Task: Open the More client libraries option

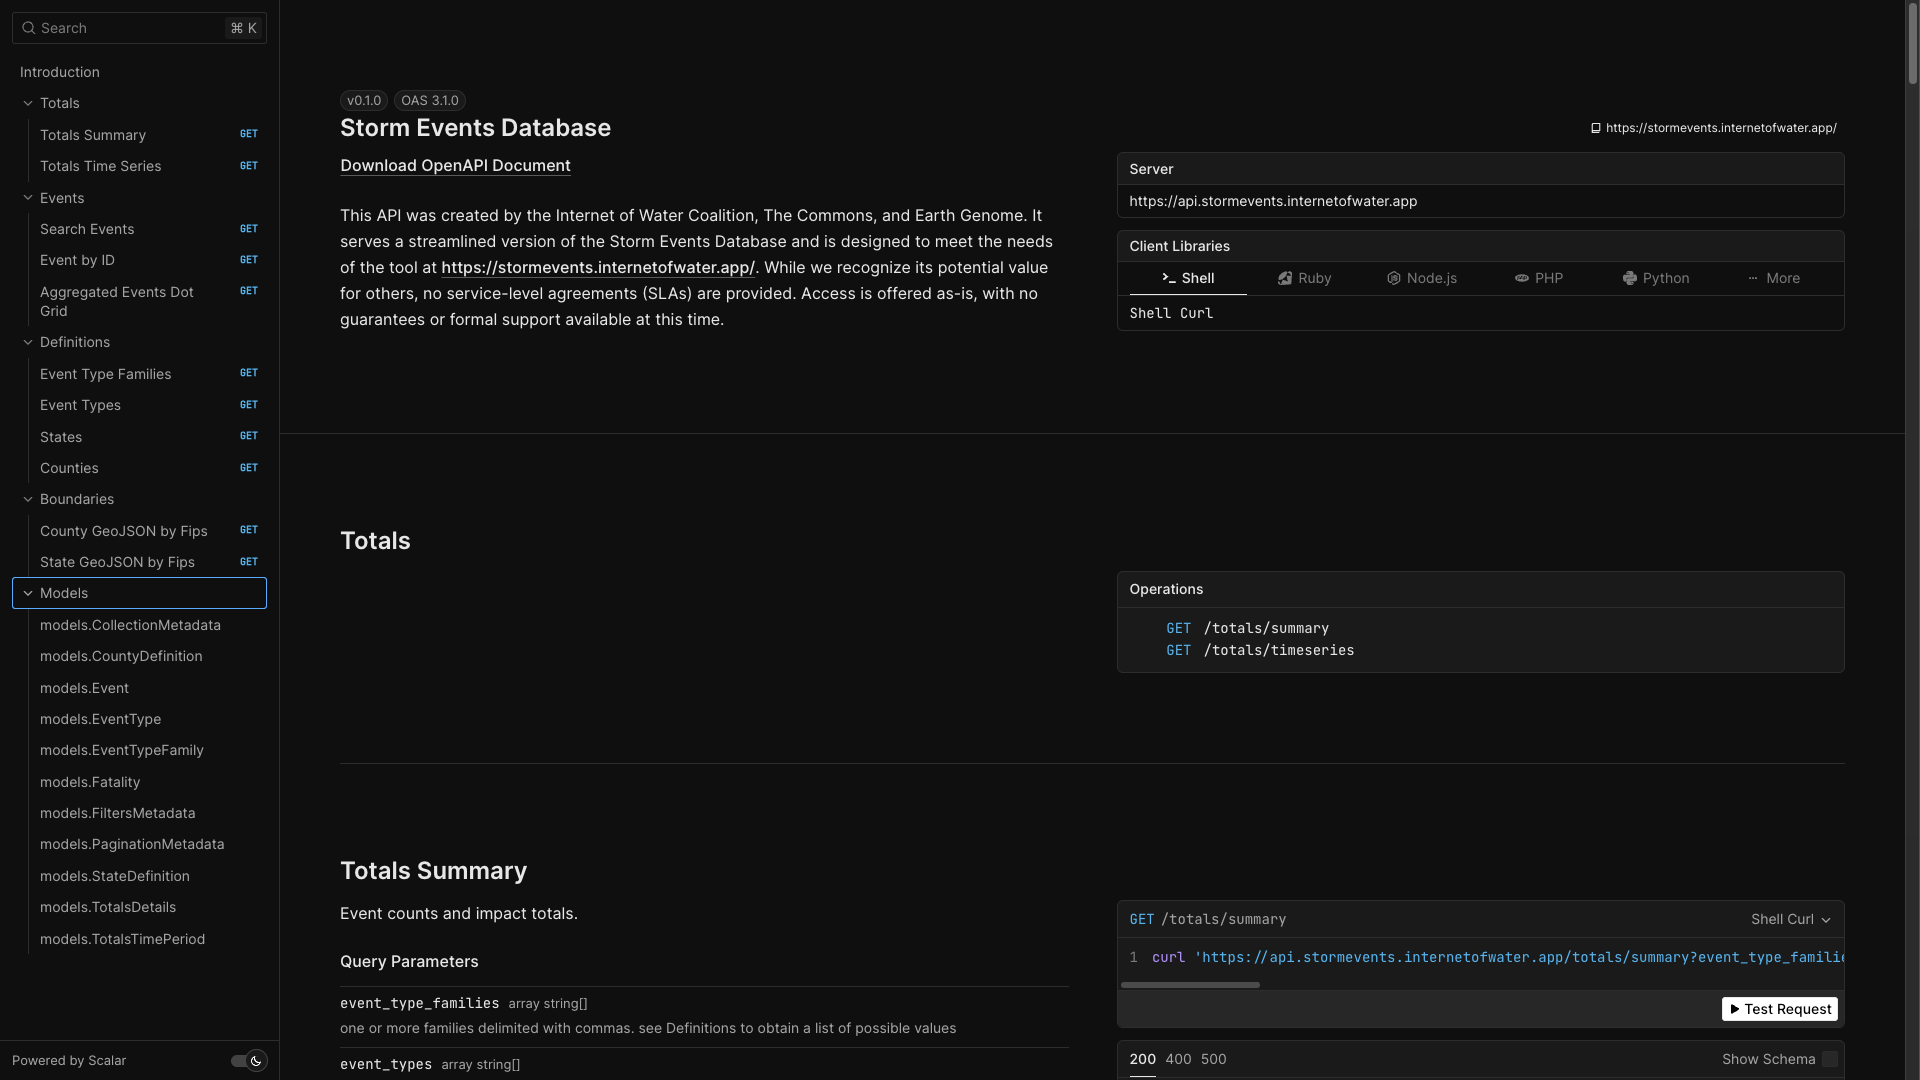Action: (x=1773, y=279)
